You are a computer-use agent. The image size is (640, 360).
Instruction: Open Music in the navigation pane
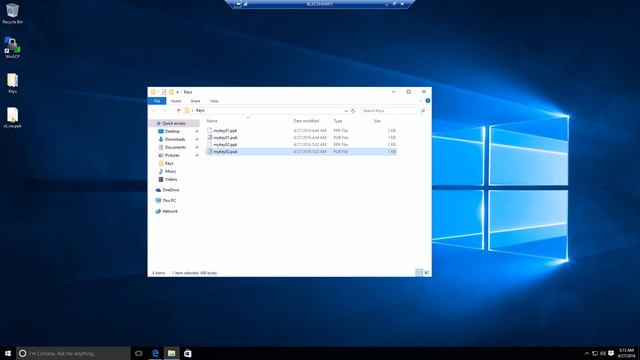[170, 171]
